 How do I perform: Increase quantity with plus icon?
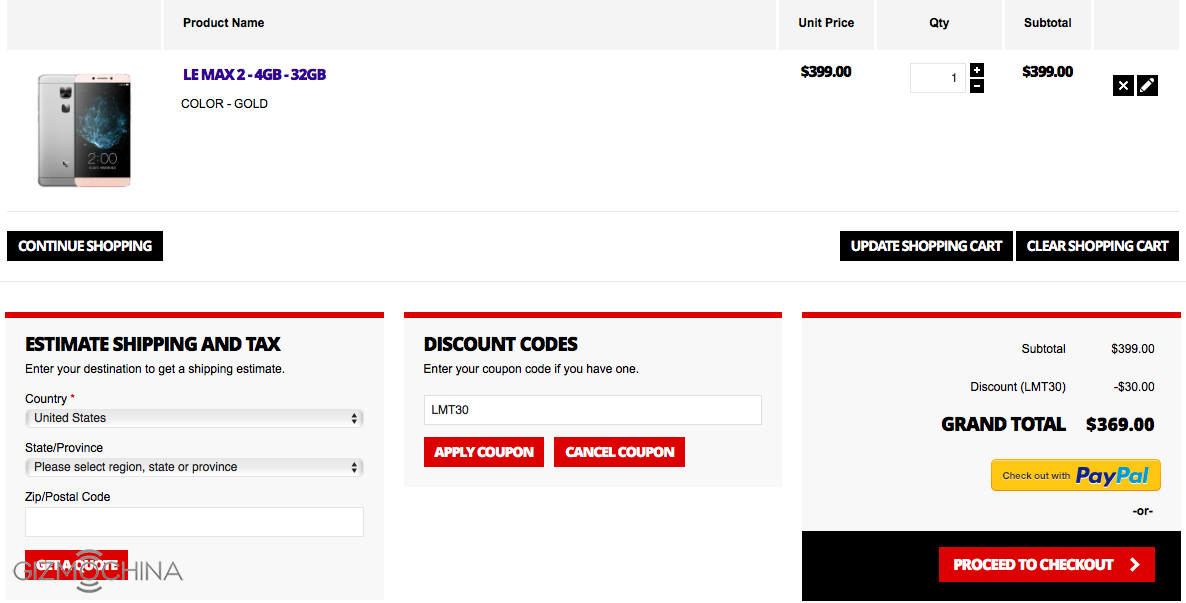(x=977, y=70)
